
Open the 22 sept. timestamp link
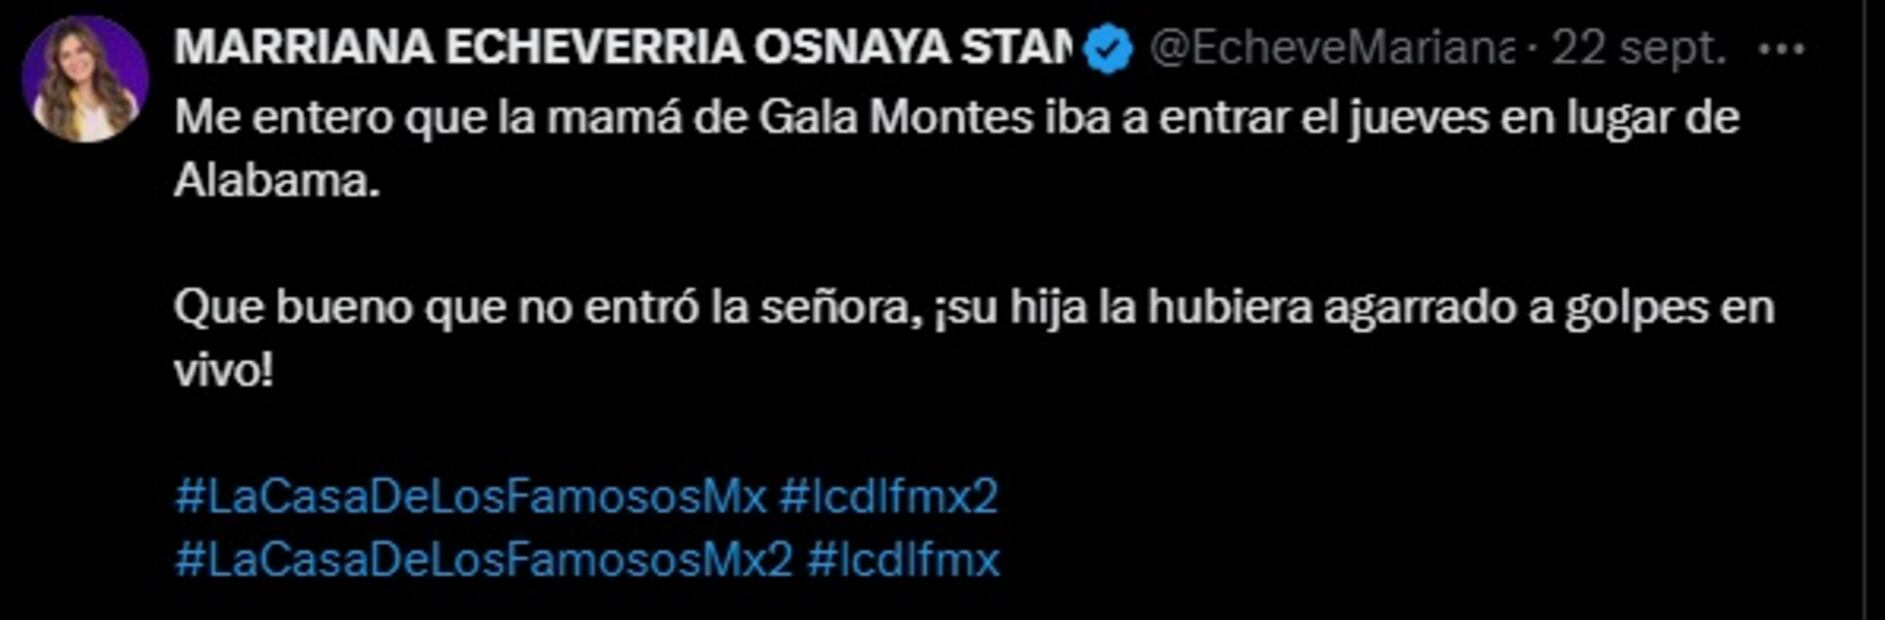pyautogui.click(x=1639, y=48)
